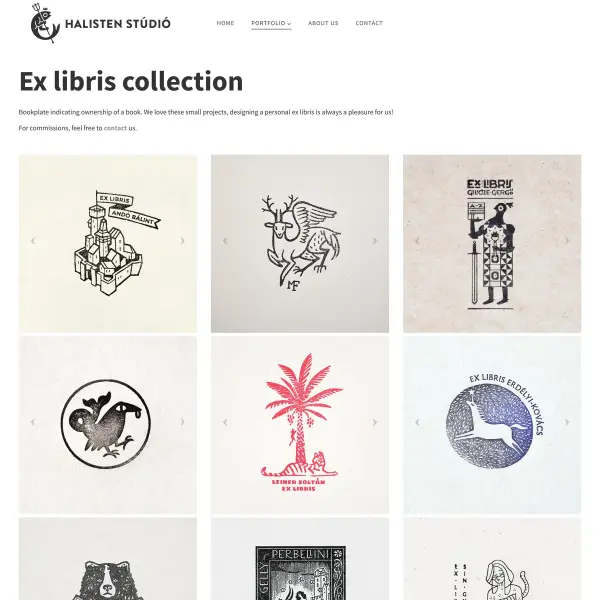The image size is (600, 600).
Task: Show previous image of the bird knight bookplate
Action: click(417, 241)
